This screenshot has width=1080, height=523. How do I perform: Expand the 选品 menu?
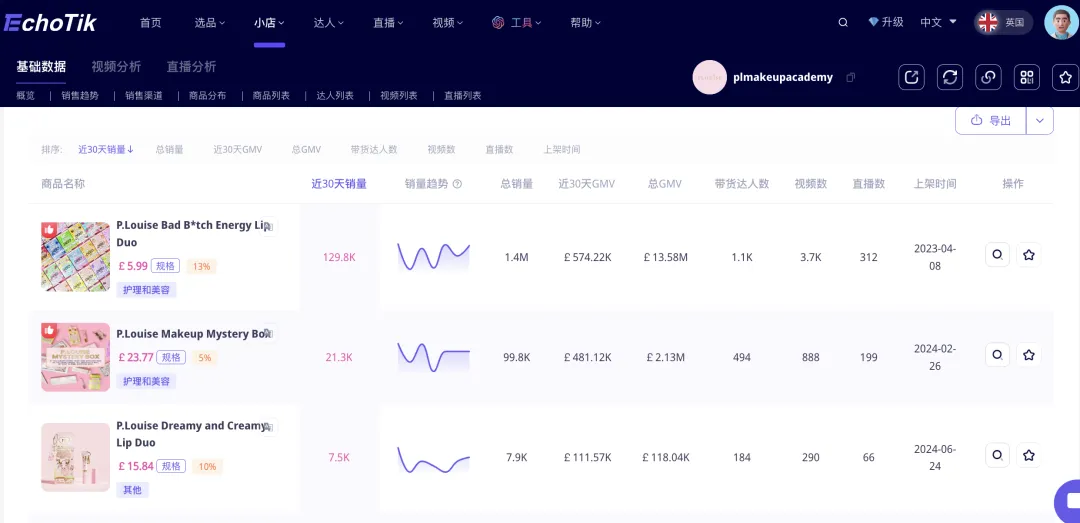click(x=209, y=23)
